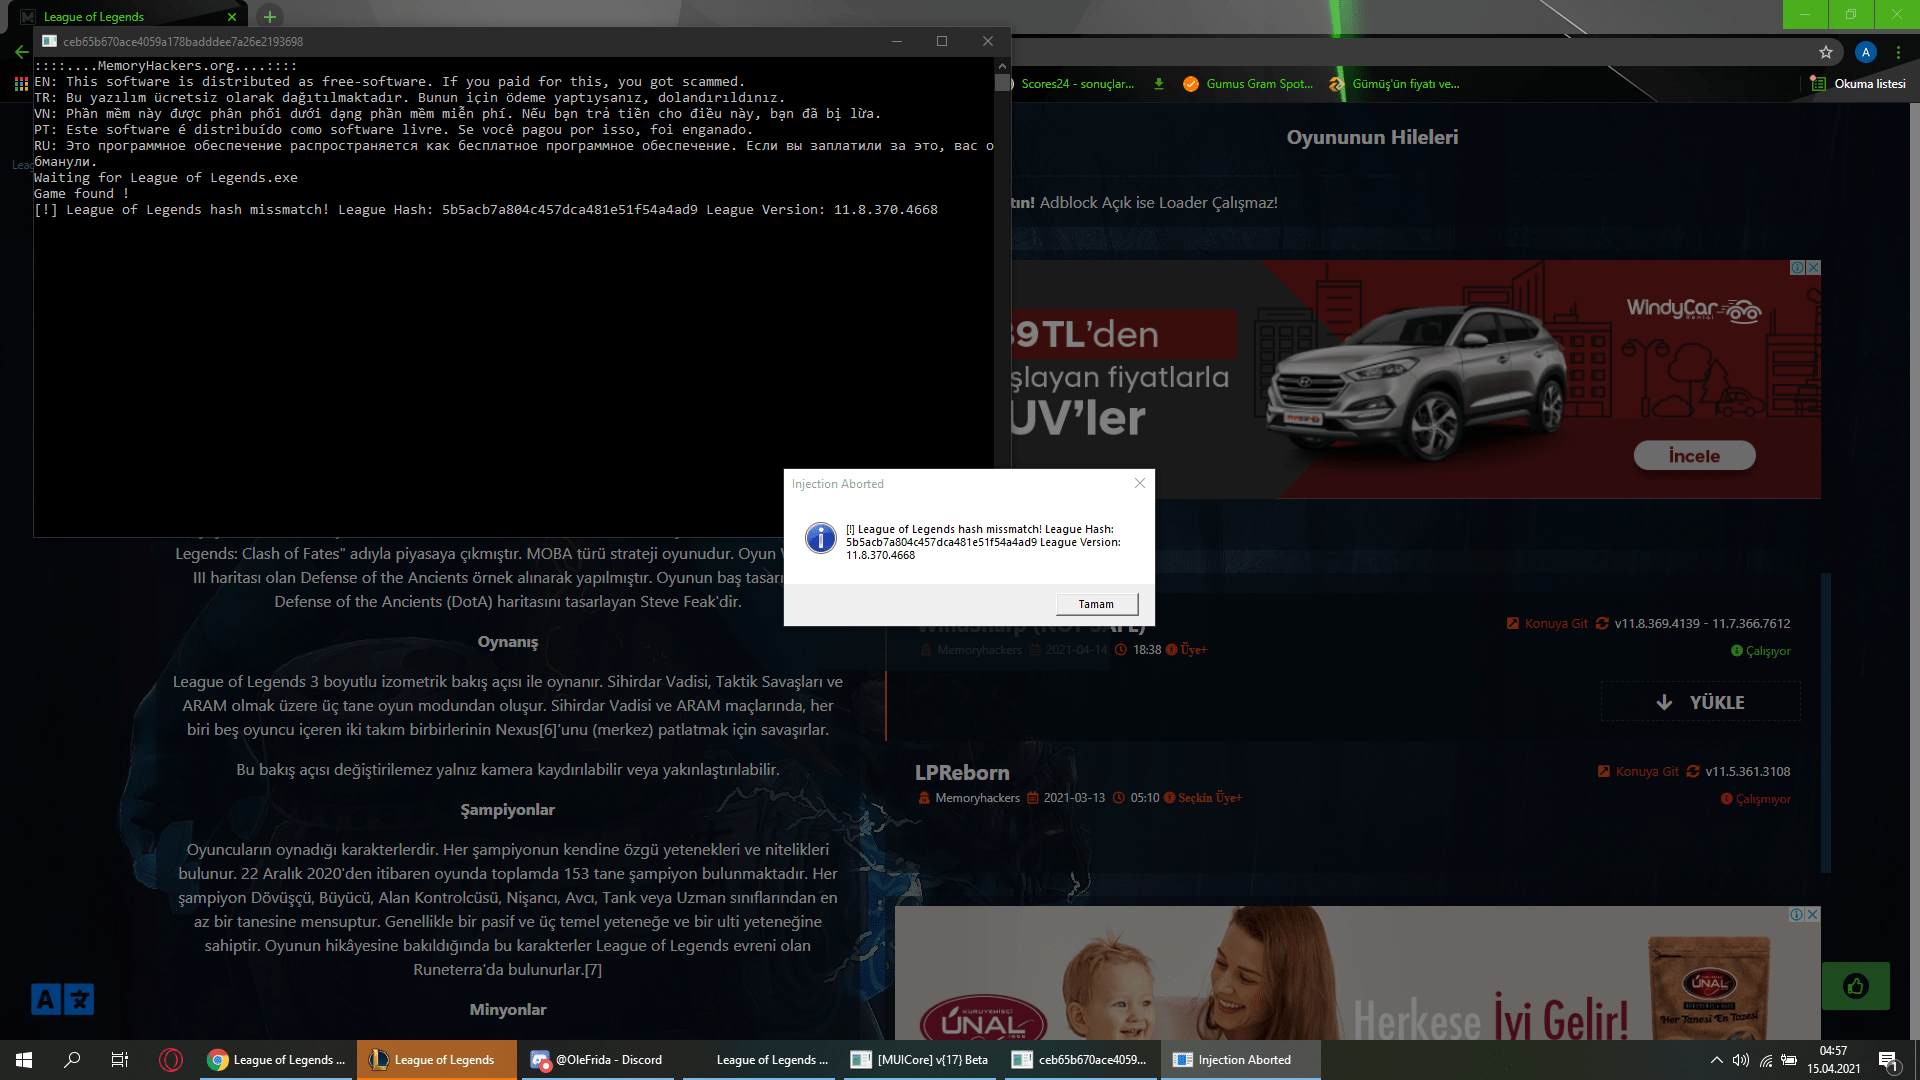The width and height of the screenshot is (1920, 1080).
Task: Open Okuma listesi reading list
Action: tap(1858, 84)
